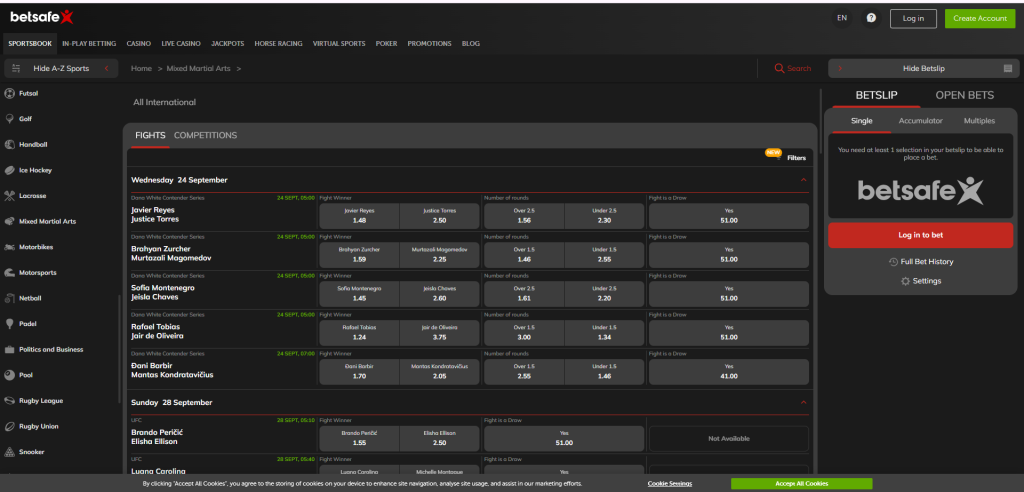Switch to the Open Bets tab

point(965,95)
